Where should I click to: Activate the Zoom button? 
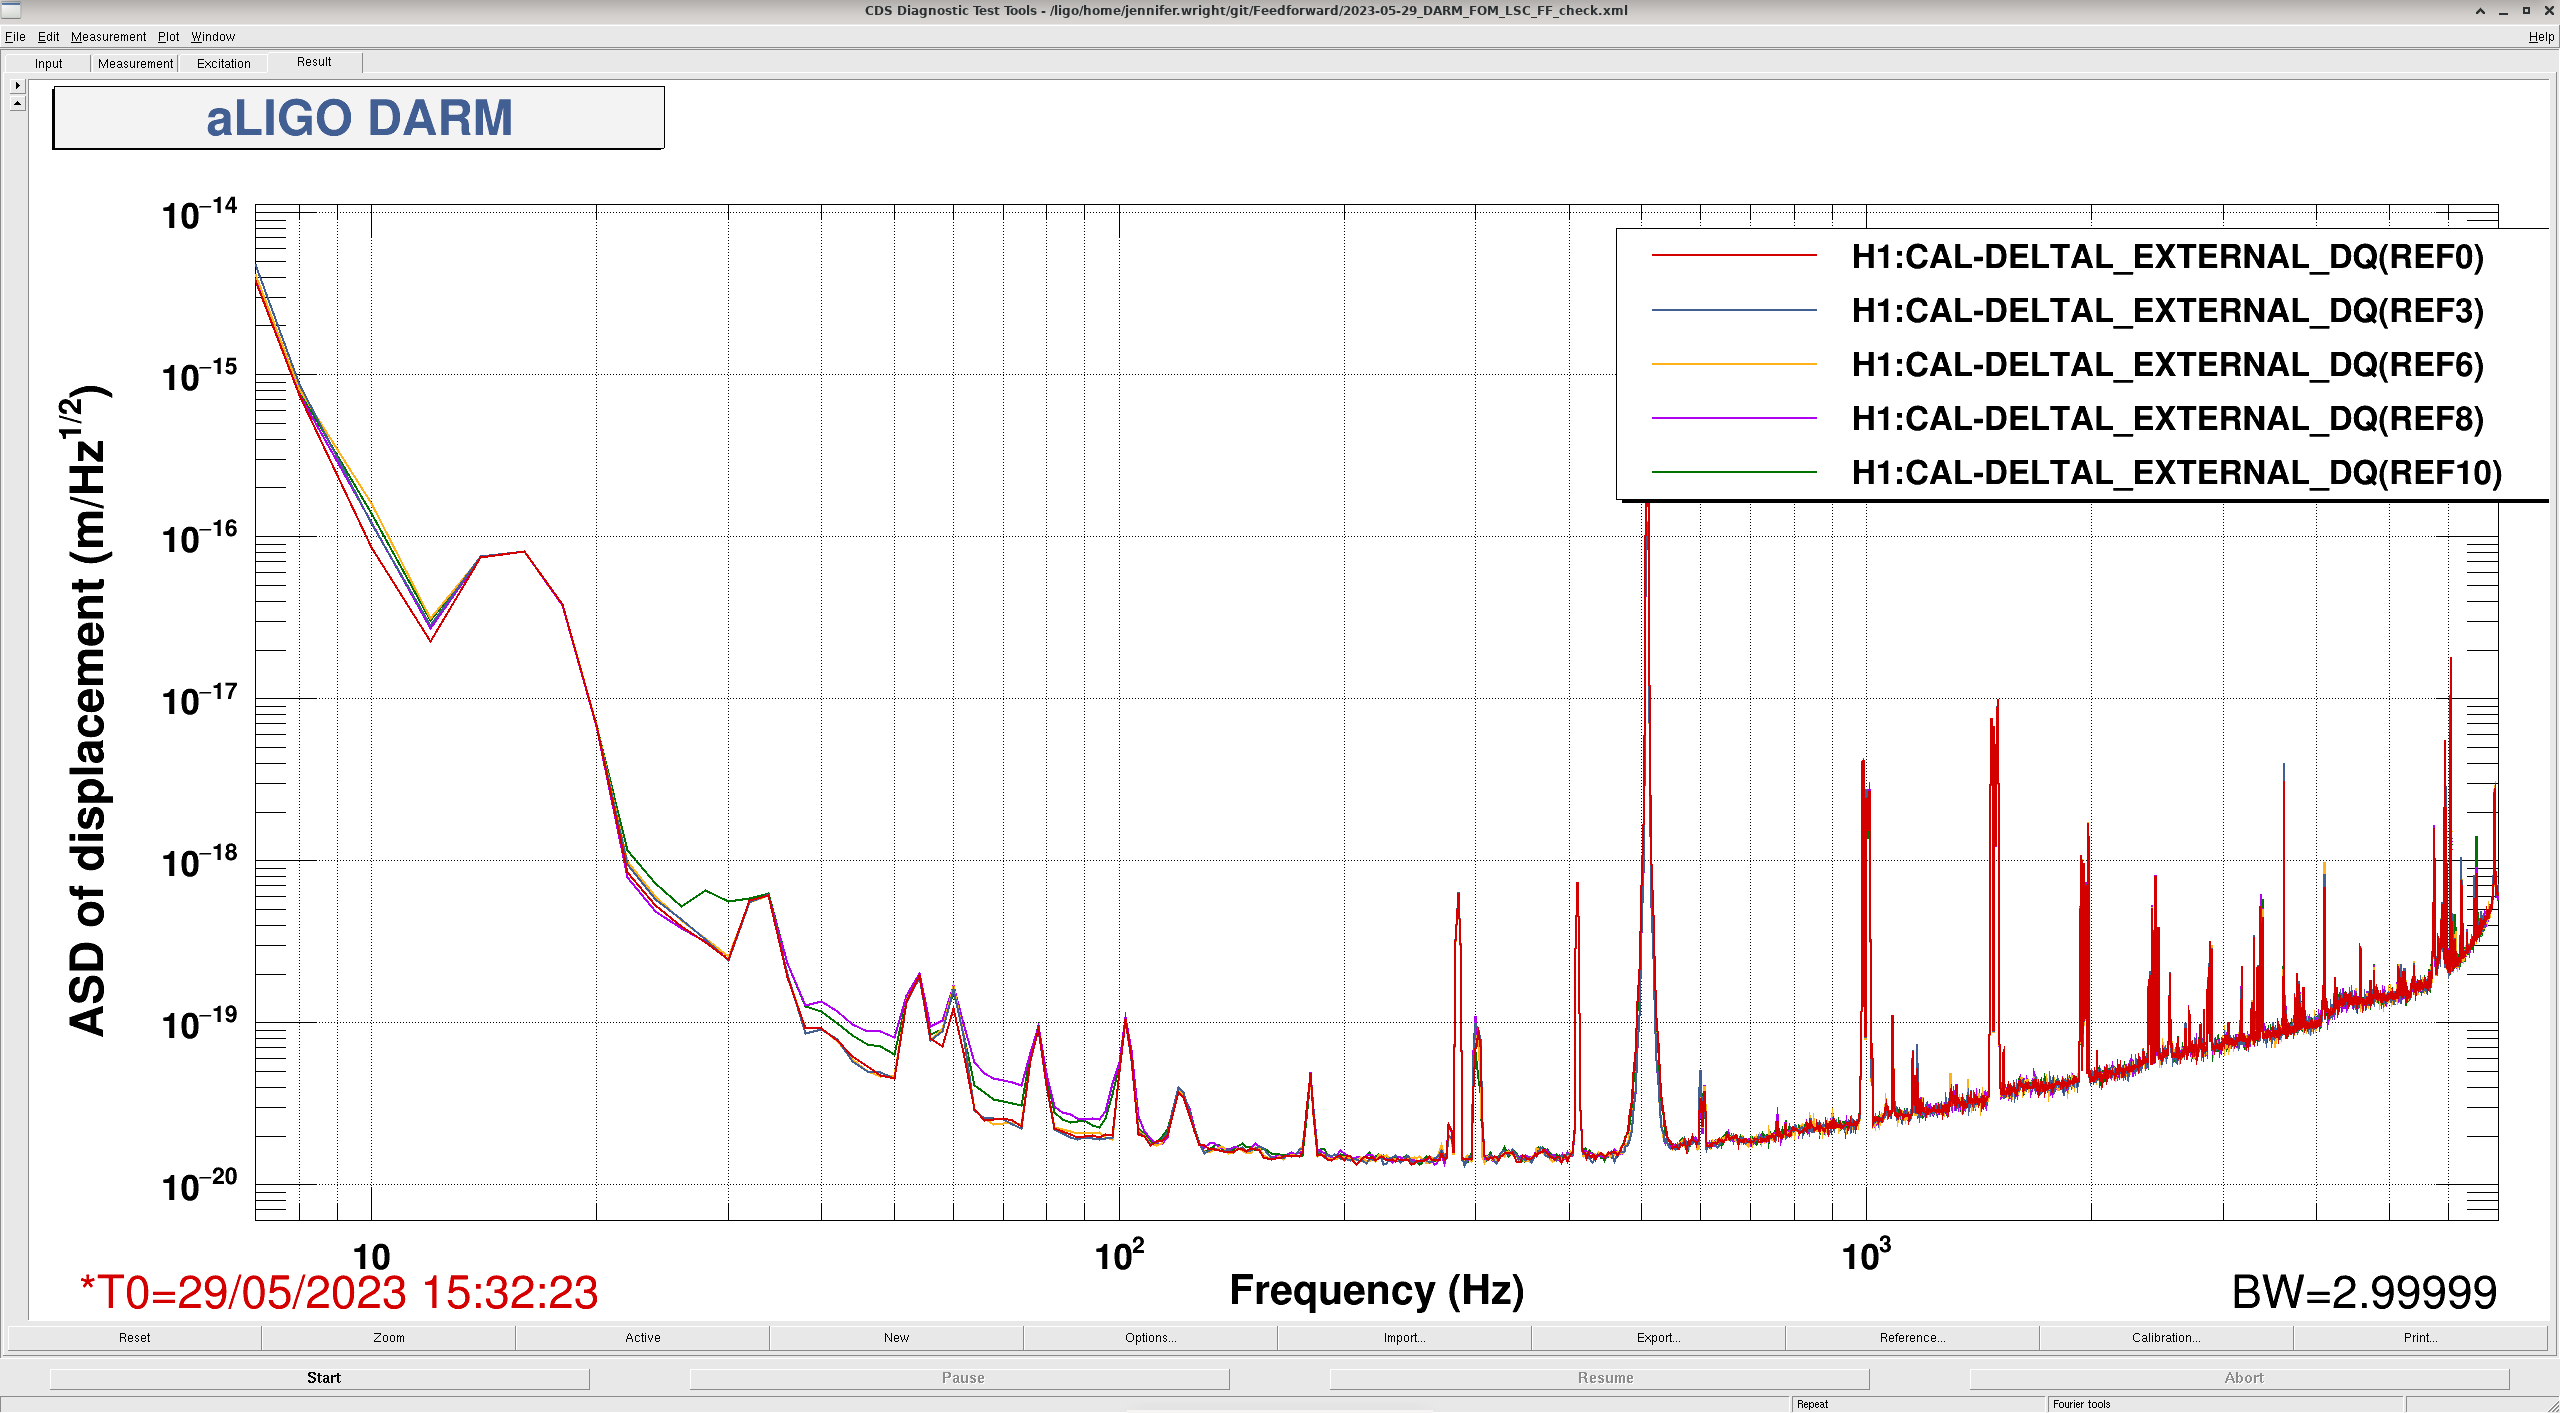click(388, 1338)
